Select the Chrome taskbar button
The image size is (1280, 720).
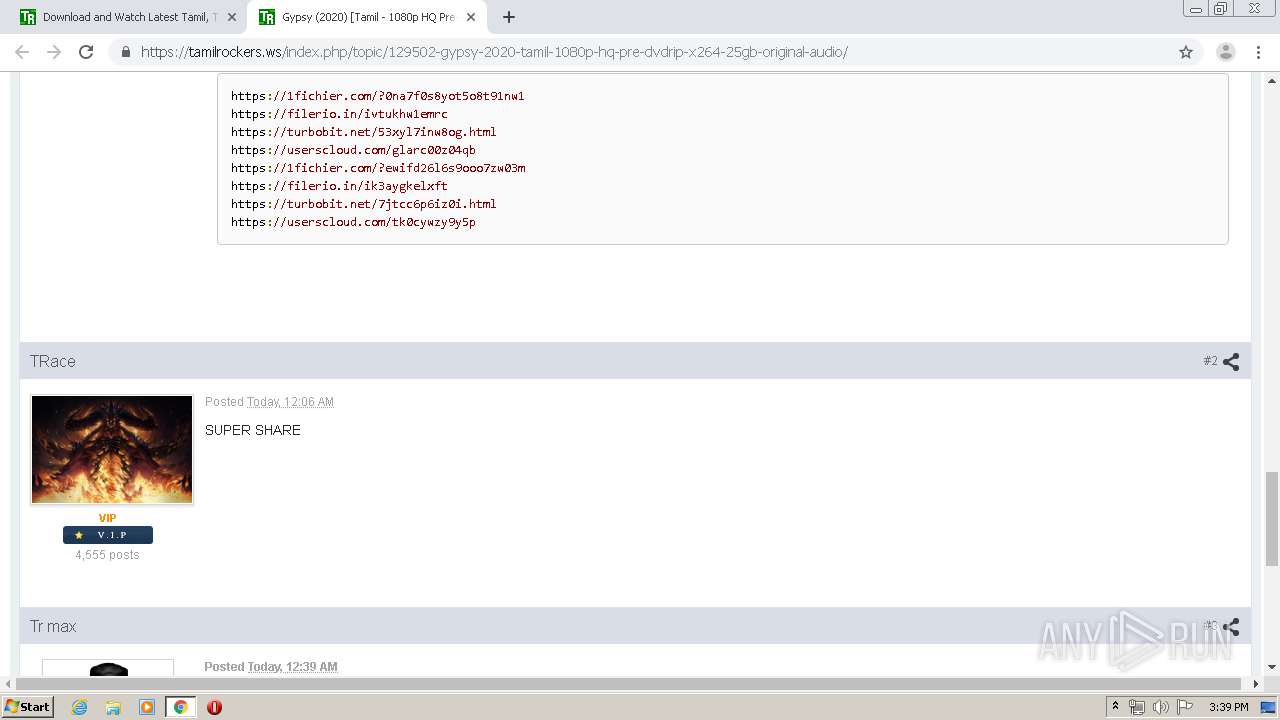(180, 707)
